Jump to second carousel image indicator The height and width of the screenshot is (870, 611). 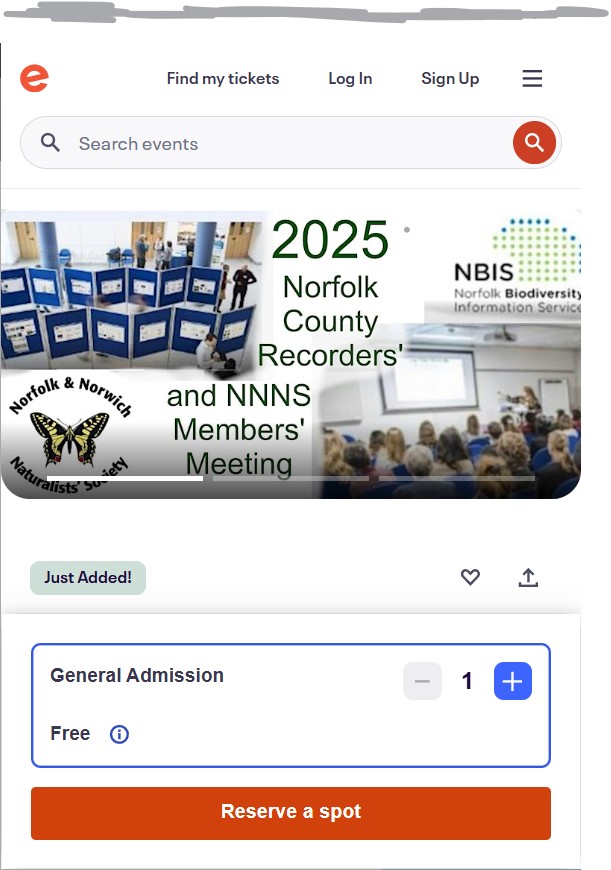tap(291, 478)
